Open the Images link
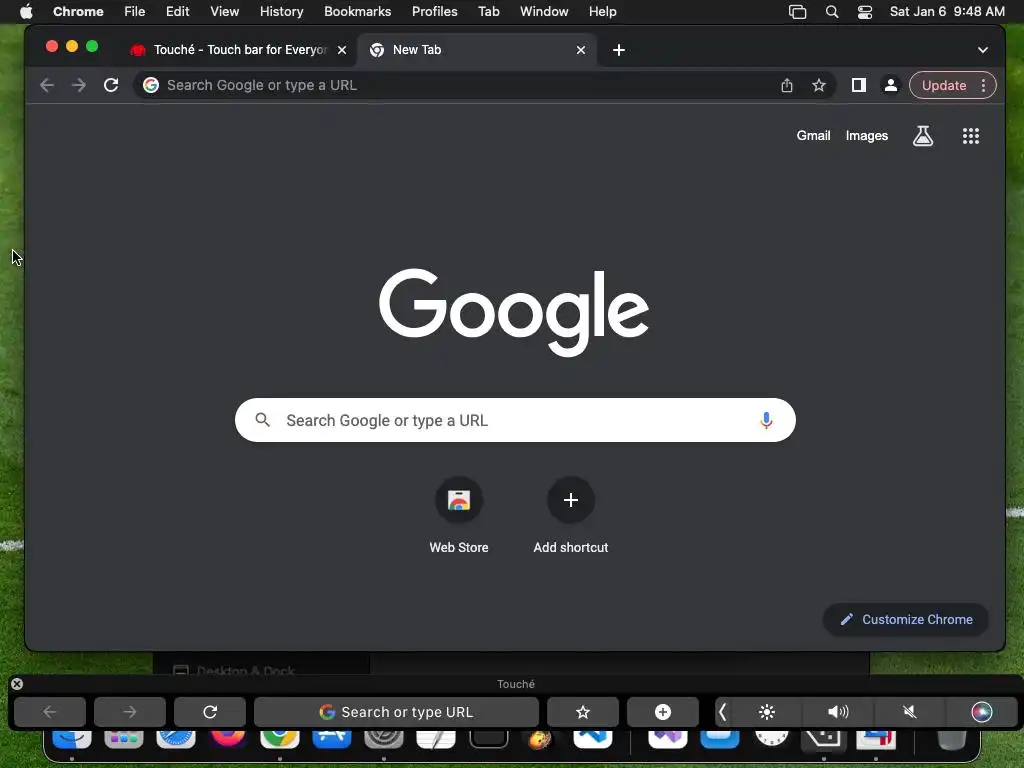Viewport: 1024px width, 768px height. click(867, 136)
